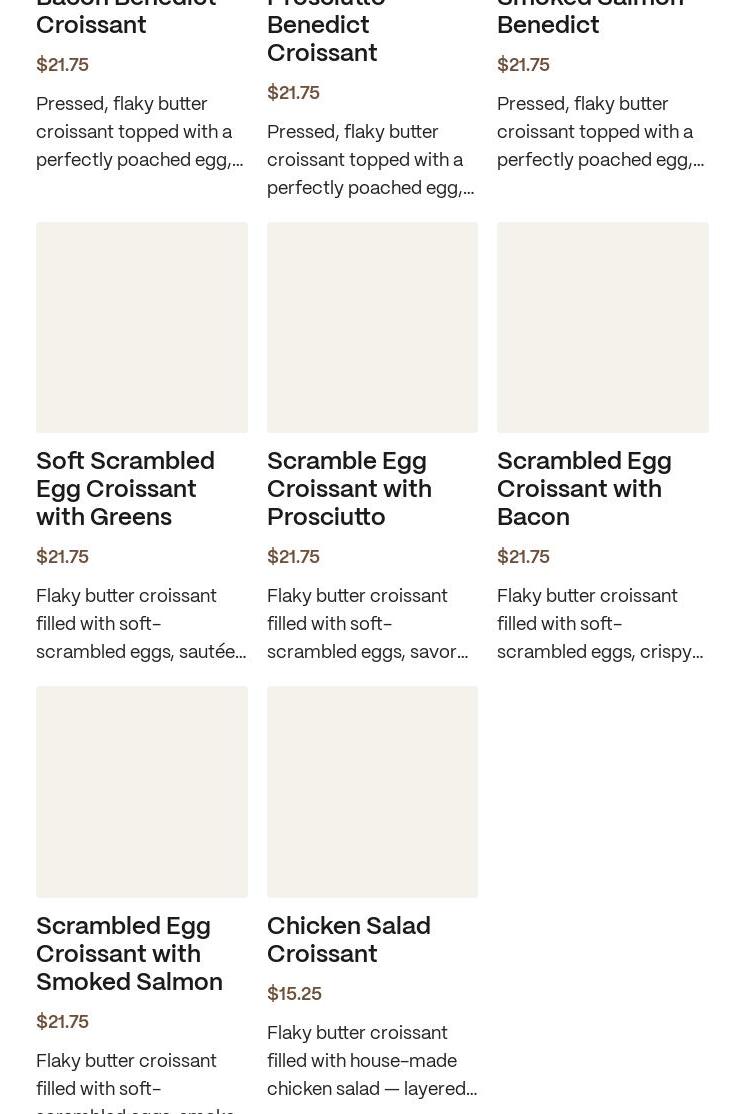
Task: Click the Smoked Salmon Croissant photo
Action: pos(141,791)
